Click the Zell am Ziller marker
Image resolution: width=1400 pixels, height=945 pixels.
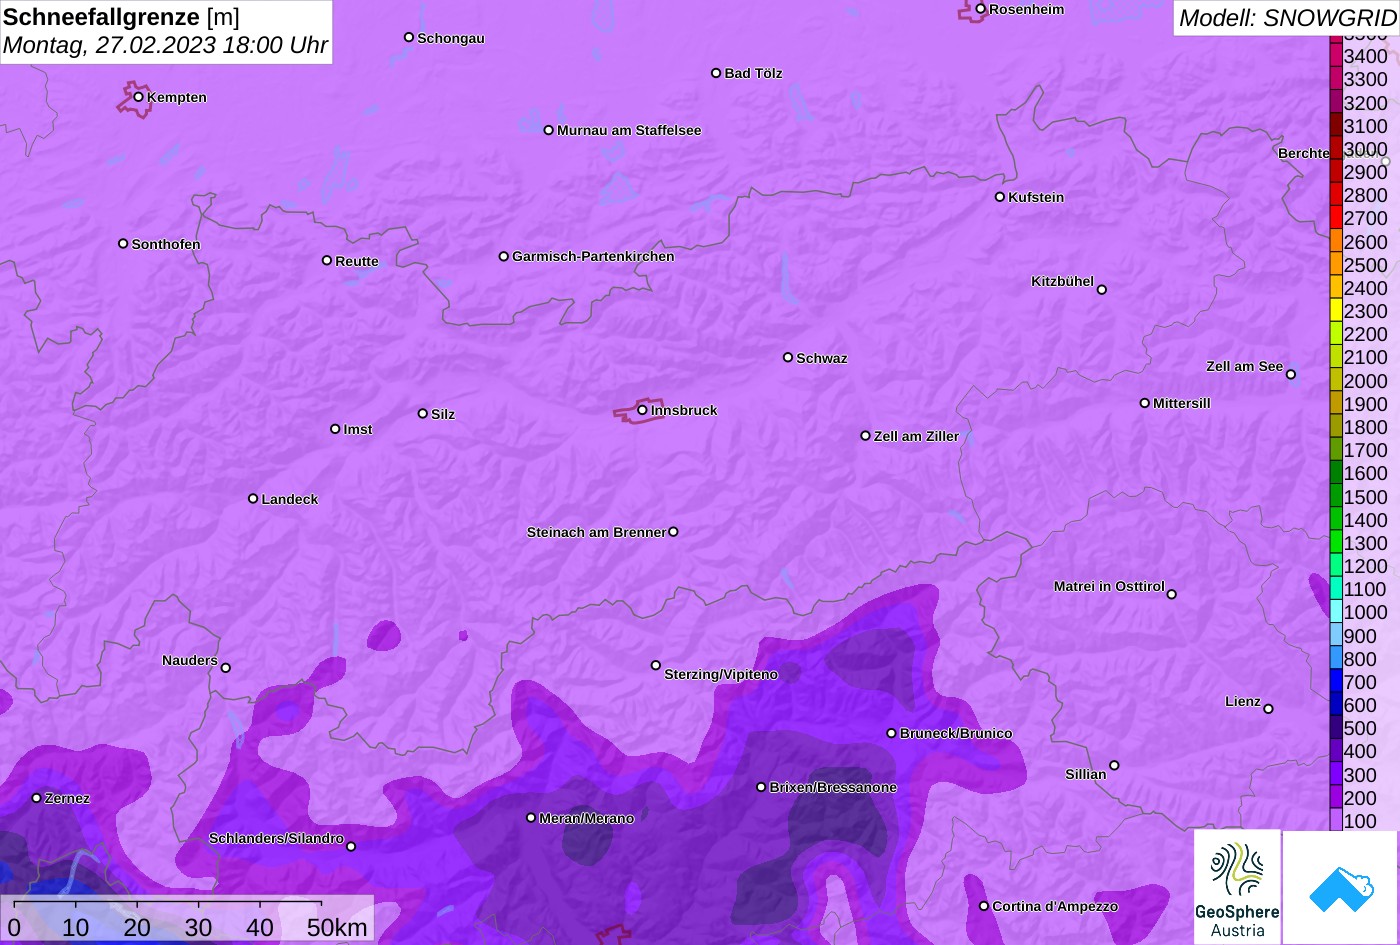click(x=866, y=436)
